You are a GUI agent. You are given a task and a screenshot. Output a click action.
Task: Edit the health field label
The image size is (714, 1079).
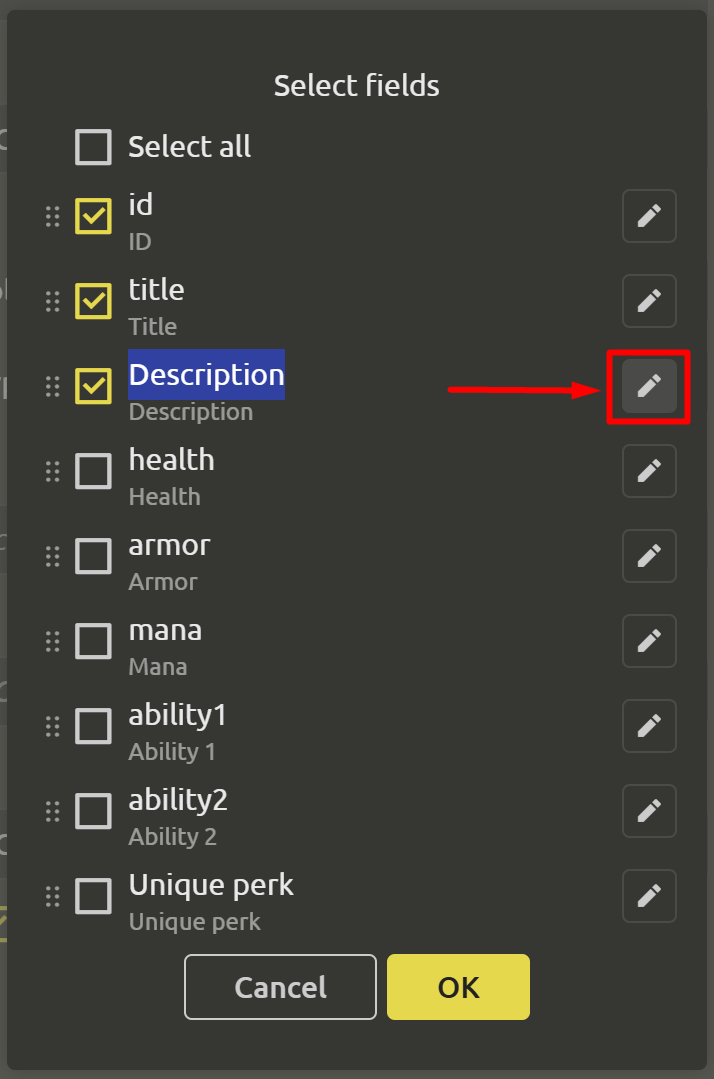coord(649,471)
